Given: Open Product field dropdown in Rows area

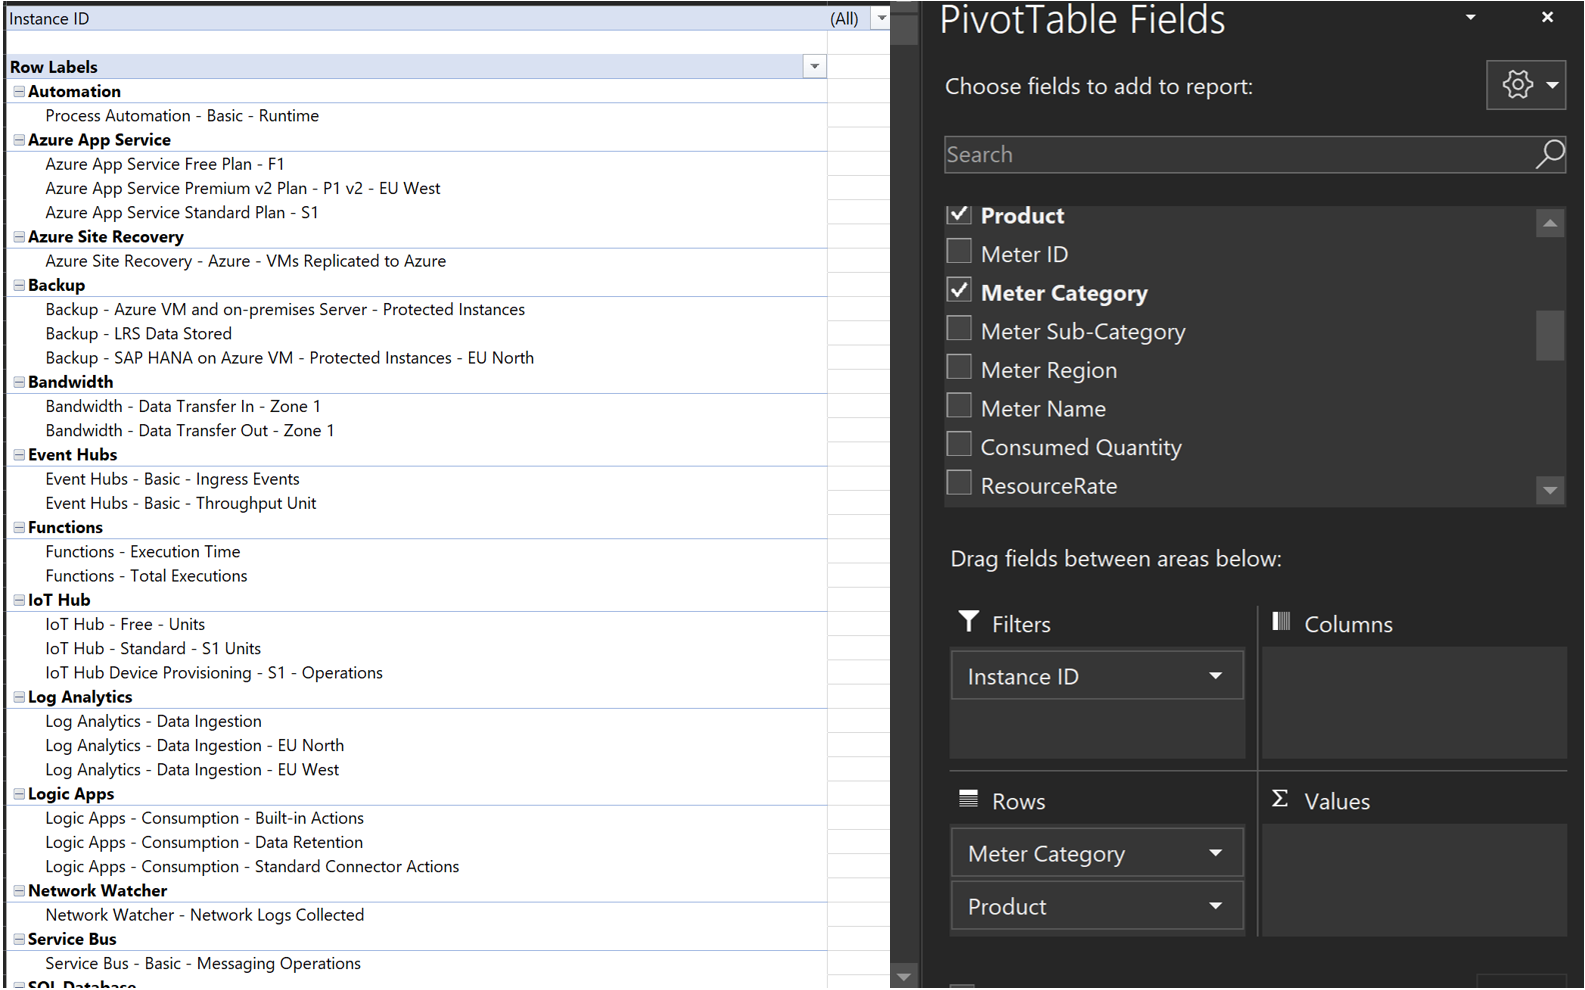Looking at the screenshot, I should point(1215,906).
